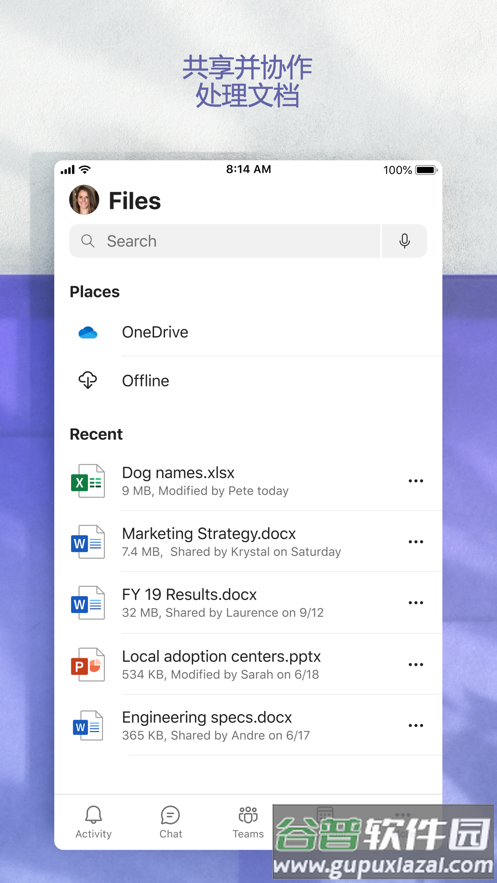The height and width of the screenshot is (883, 497).
Task: Open more options for Local adoption centers.pptx
Action: click(x=415, y=665)
